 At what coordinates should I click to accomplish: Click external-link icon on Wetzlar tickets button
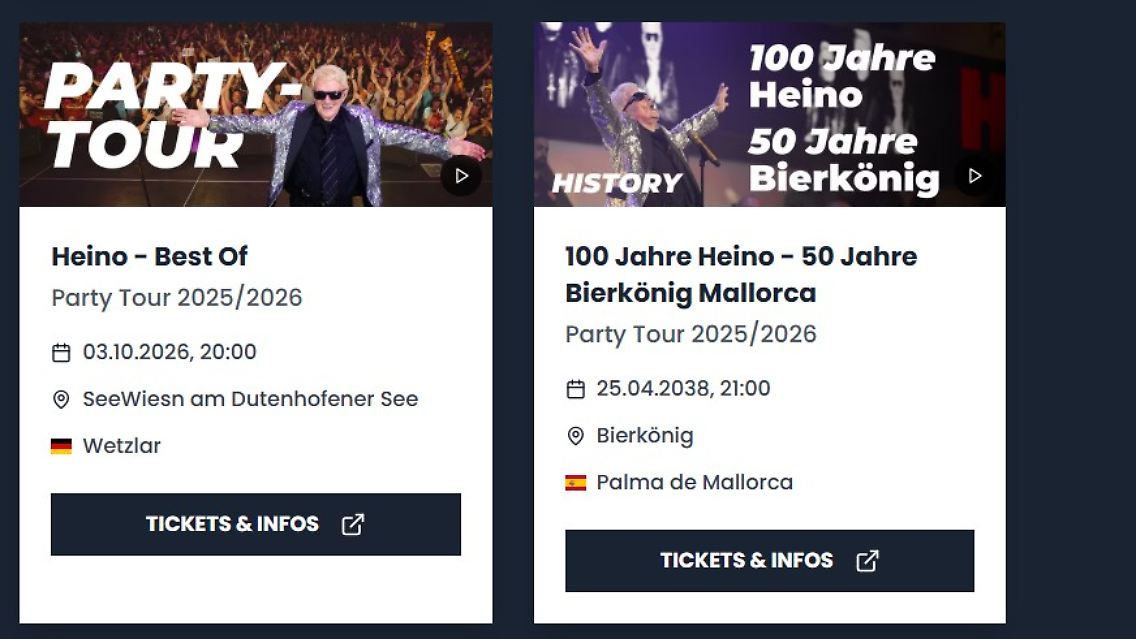click(x=353, y=524)
